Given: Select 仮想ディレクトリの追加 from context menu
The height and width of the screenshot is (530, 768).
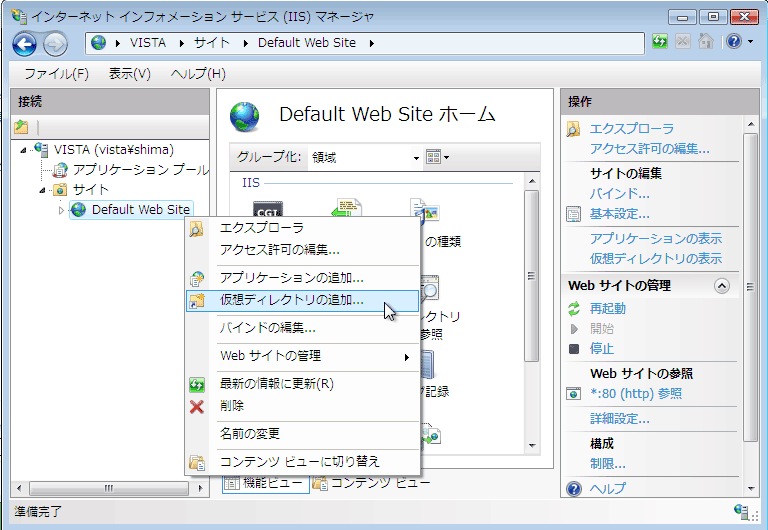Looking at the screenshot, I should pos(292,300).
